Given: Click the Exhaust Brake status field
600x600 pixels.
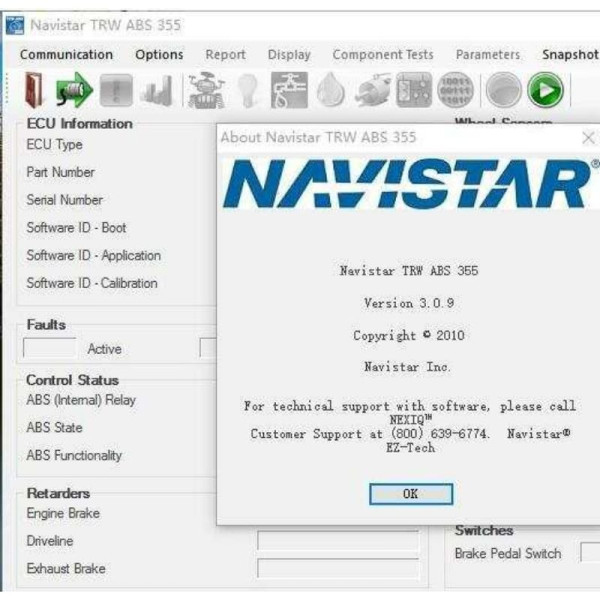Looking at the screenshot, I should 337,568.
